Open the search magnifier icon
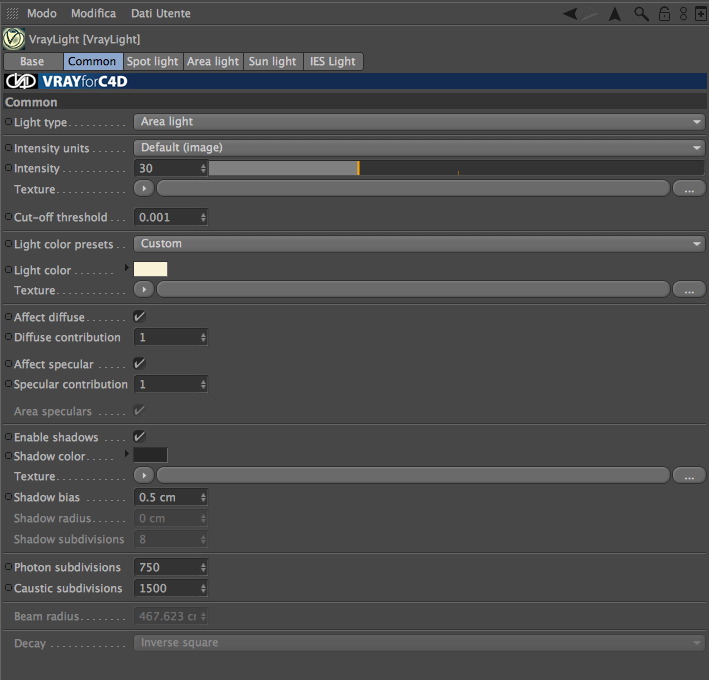The height and width of the screenshot is (680, 709). pyautogui.click(x=641, y=14)
